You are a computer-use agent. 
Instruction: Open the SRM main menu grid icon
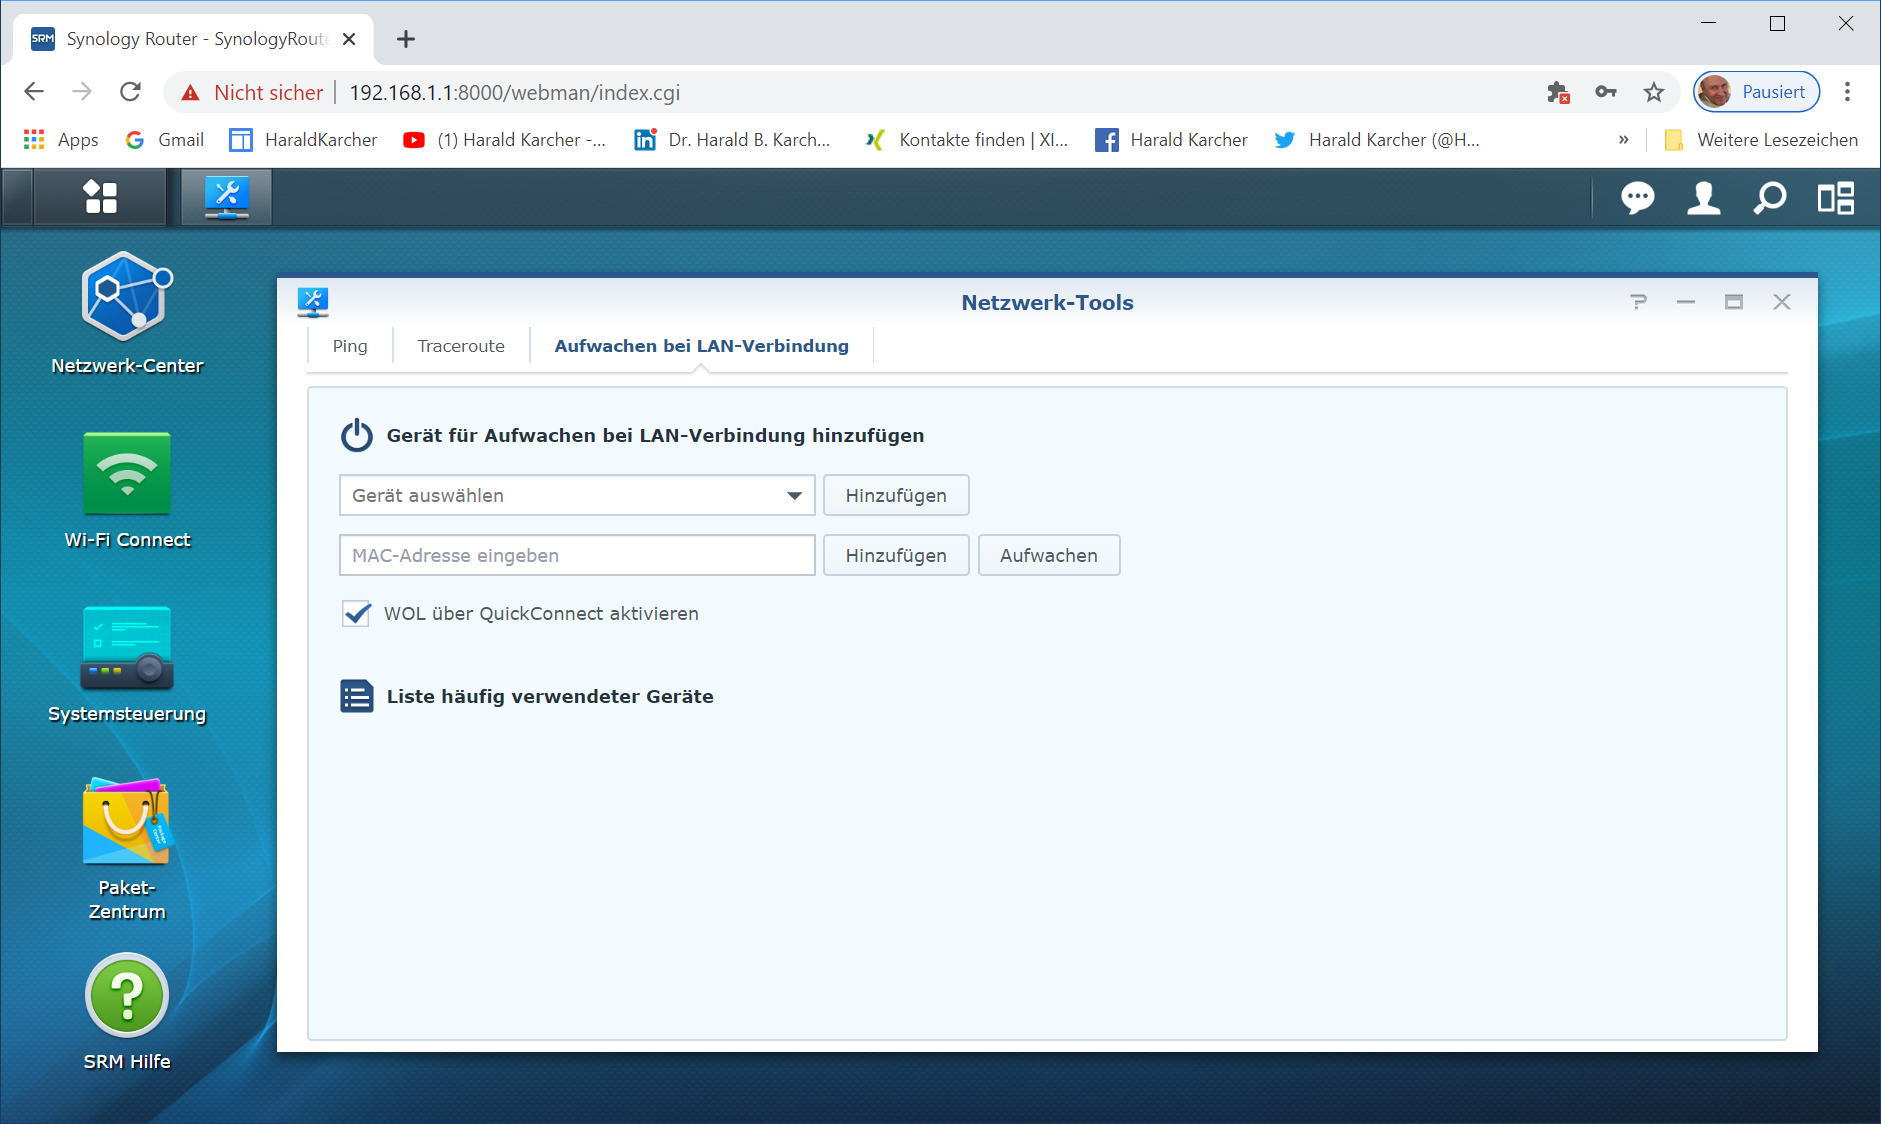(x=100, y=197)
